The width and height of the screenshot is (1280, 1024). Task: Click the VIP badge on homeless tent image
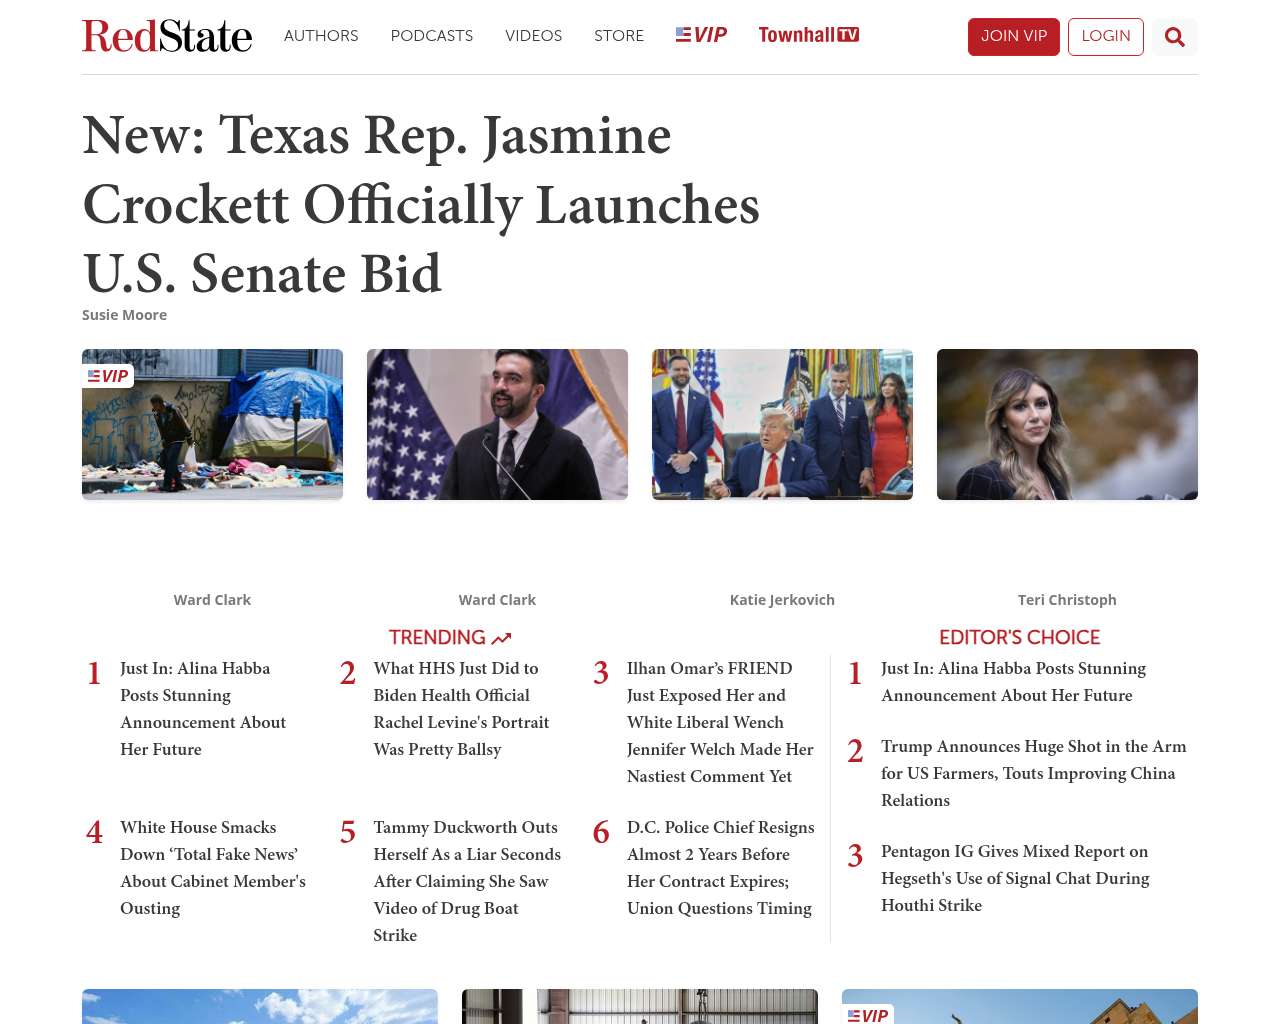[108, 376]
